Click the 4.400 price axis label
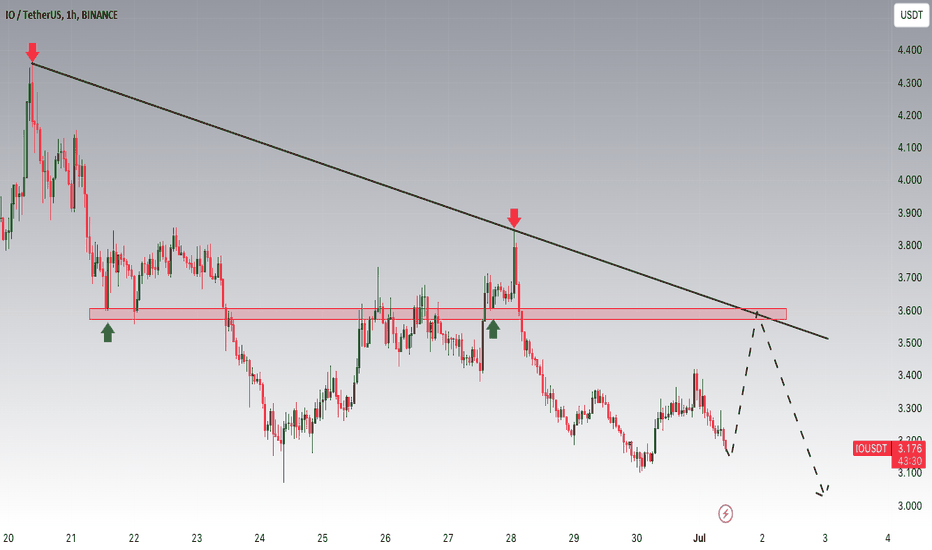The height and width of the screenshot is (550, 932). [x=909, y=51]
